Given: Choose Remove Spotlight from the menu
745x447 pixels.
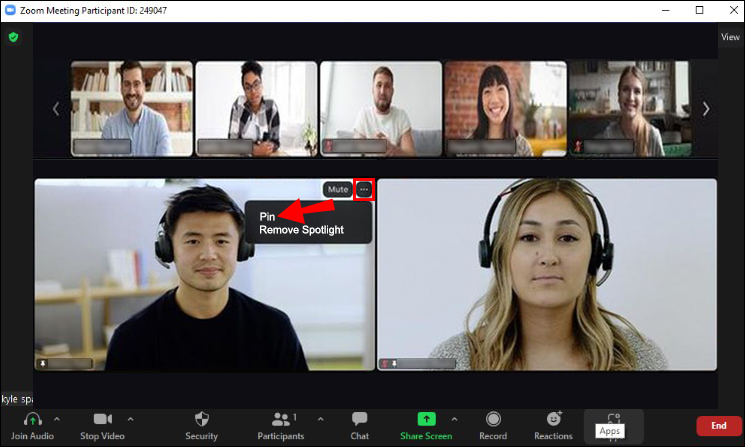Looking at the screenshot, I should point(301,230).
